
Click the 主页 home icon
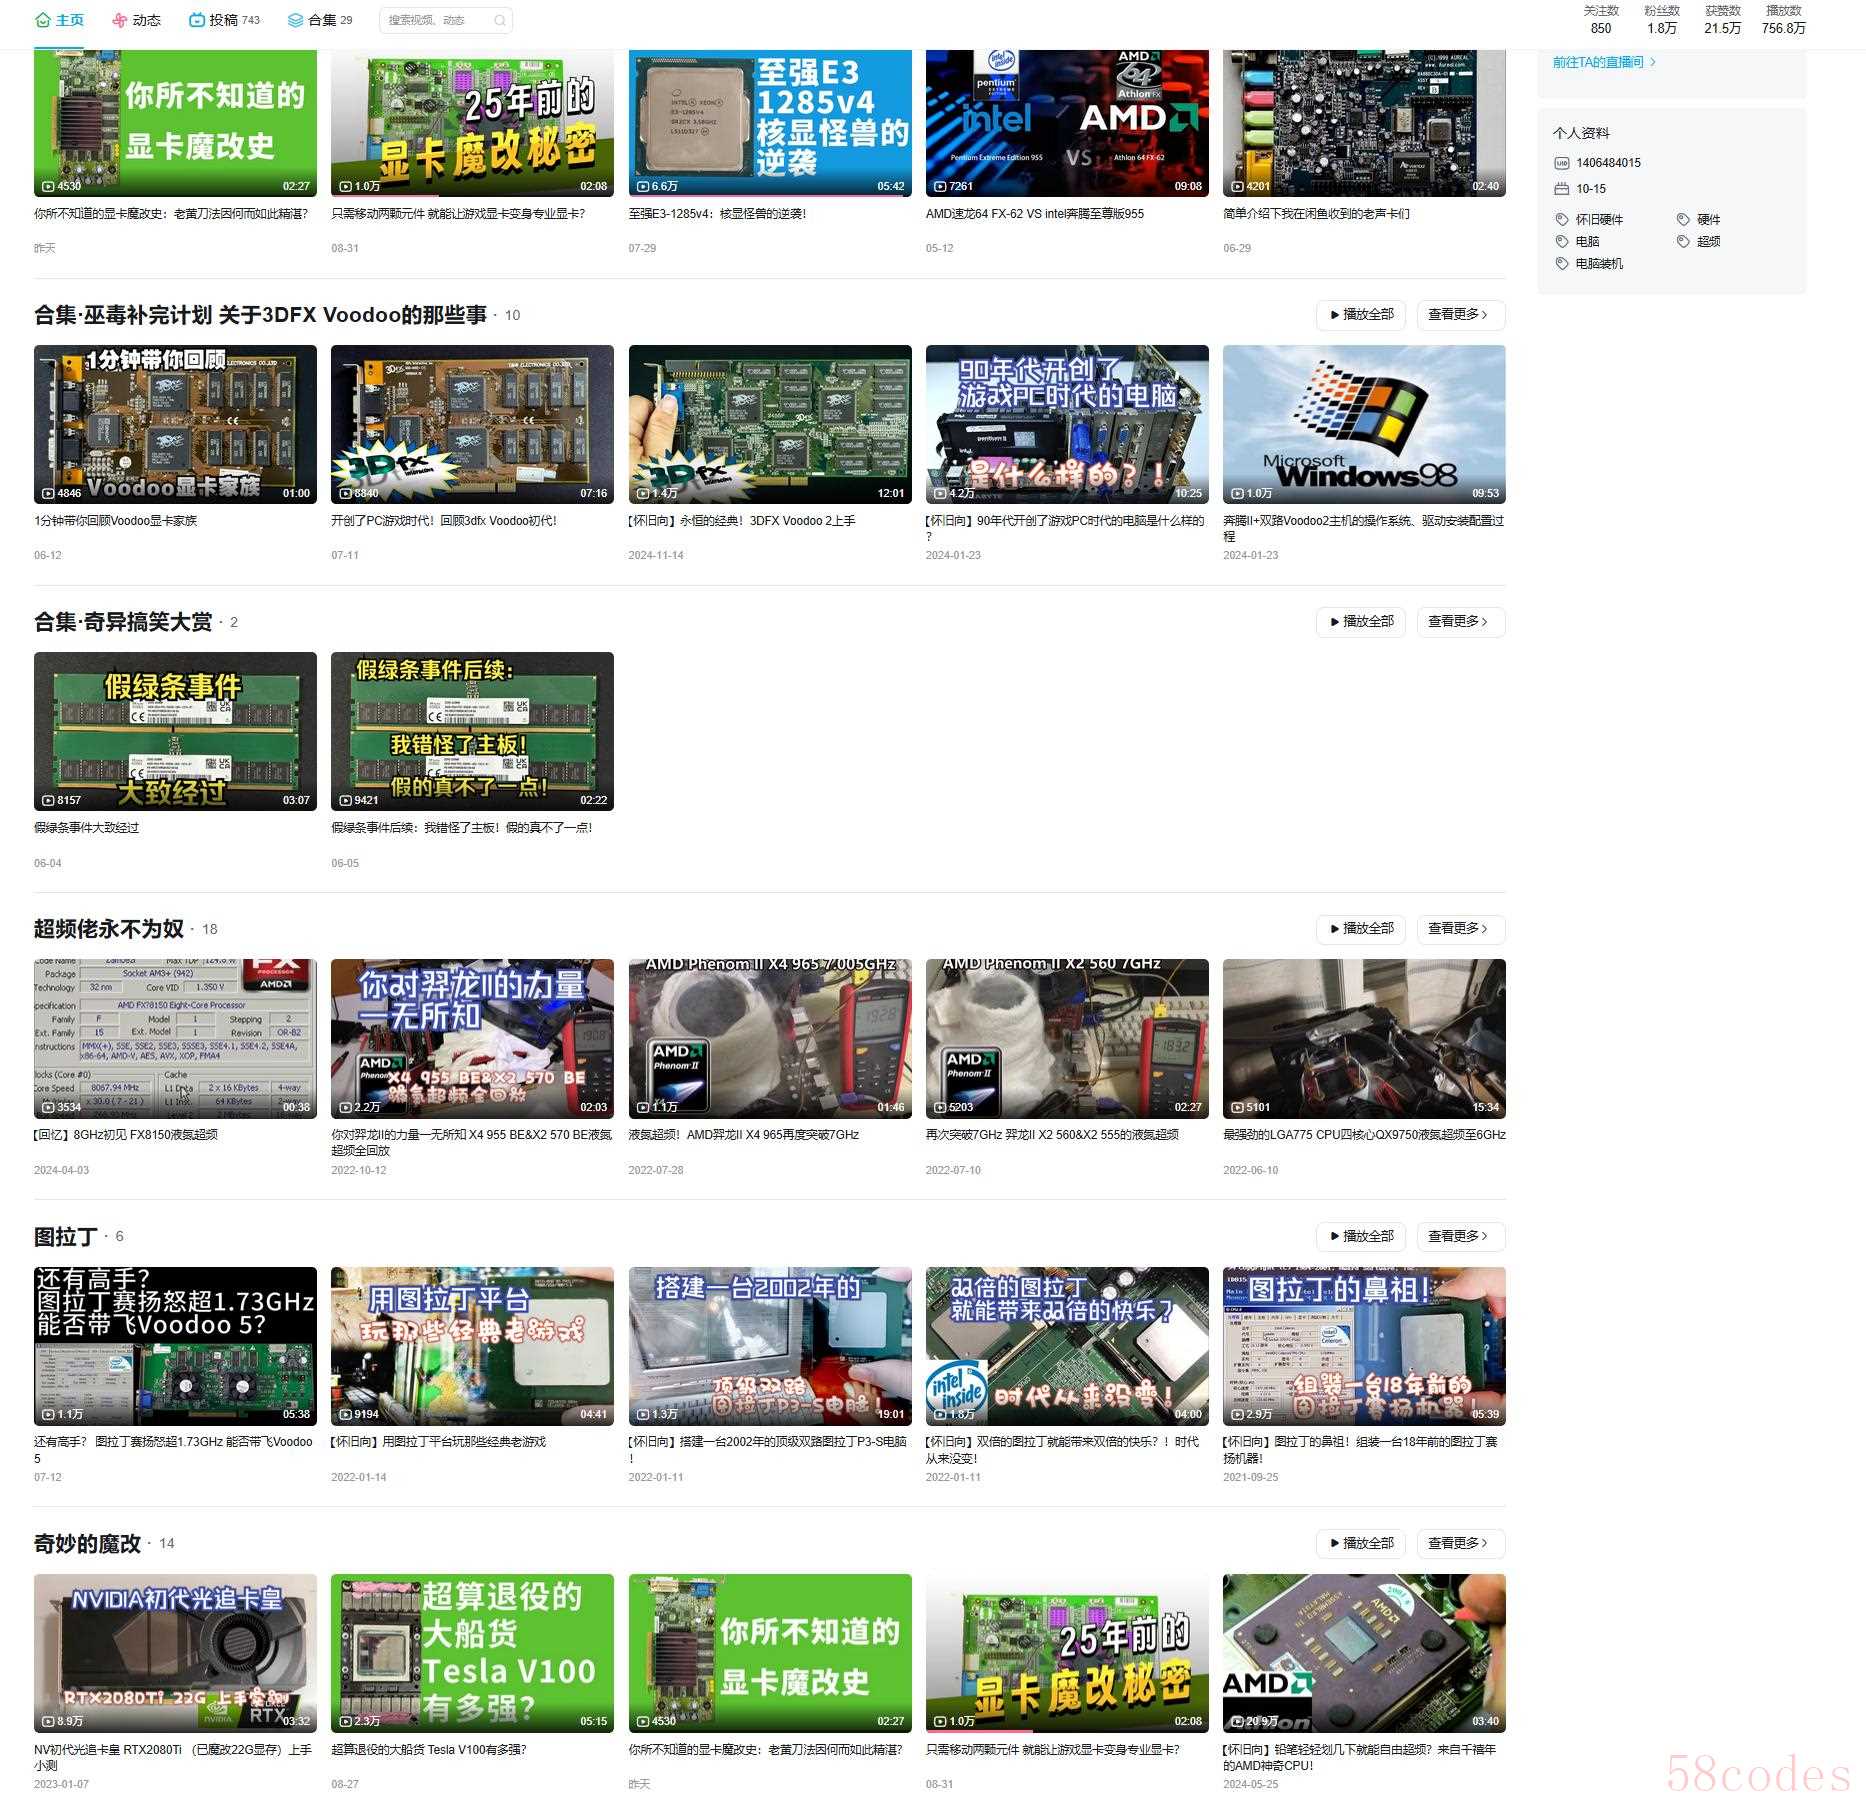(42, 20)
